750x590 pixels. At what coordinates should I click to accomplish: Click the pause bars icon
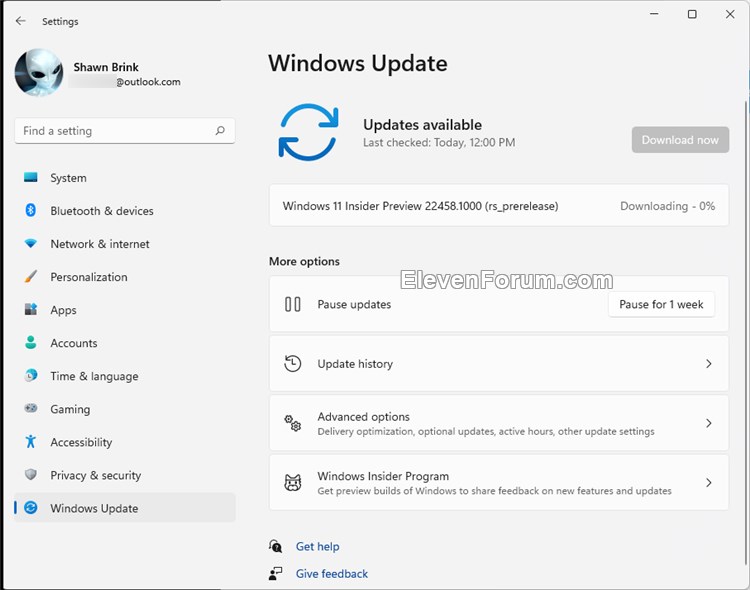click(293, 304)
